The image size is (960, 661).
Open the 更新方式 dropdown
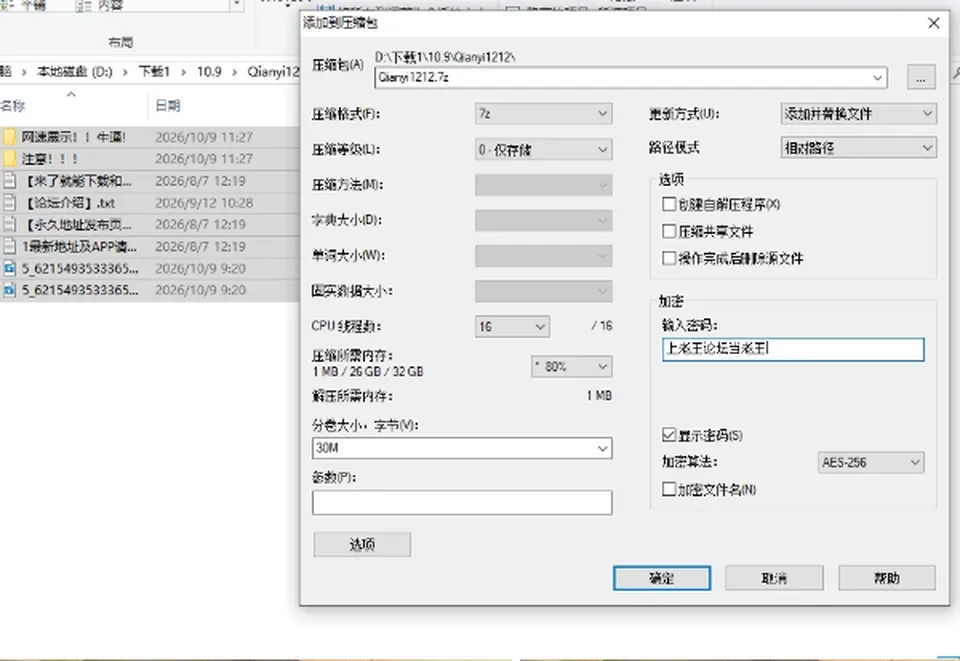[858, 113]
